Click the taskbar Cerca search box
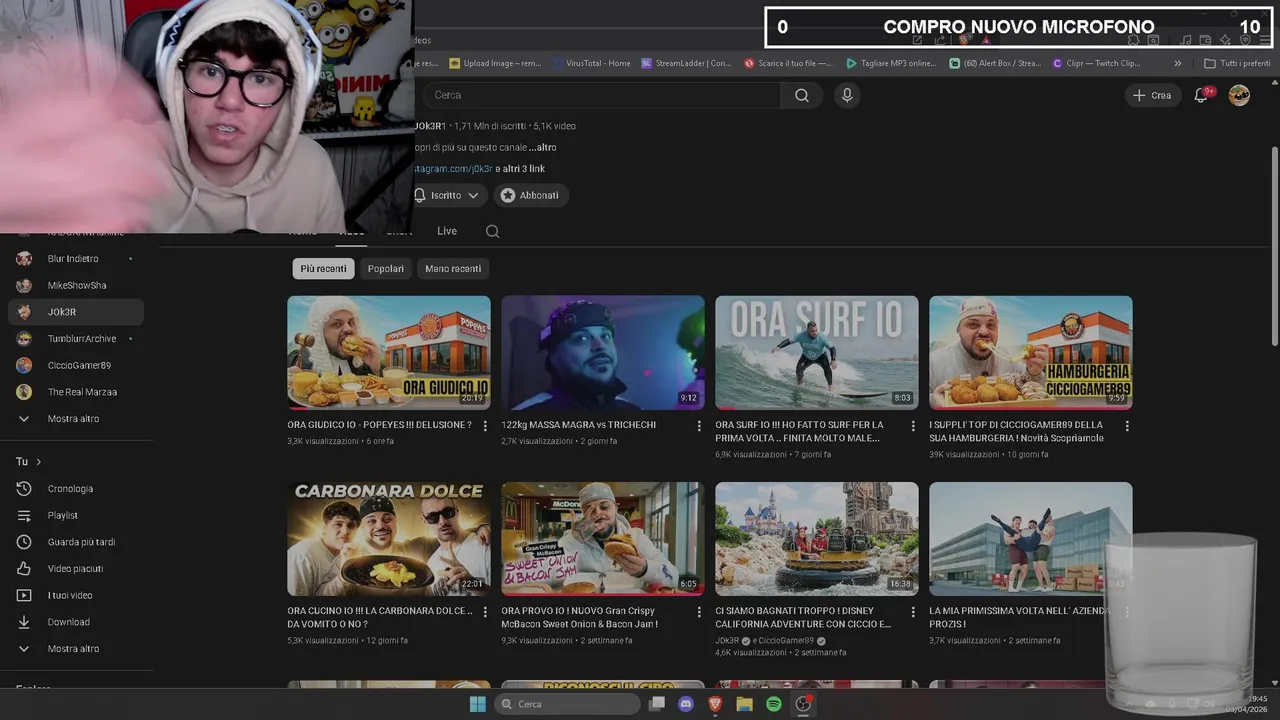Screen dimensions: 1280x720 (568, 704)
